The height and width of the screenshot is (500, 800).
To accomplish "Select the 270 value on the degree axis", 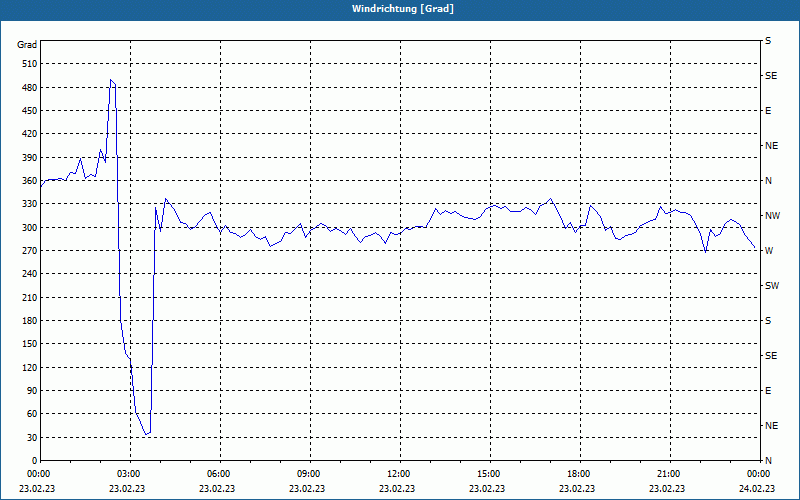I will point(31,251).
